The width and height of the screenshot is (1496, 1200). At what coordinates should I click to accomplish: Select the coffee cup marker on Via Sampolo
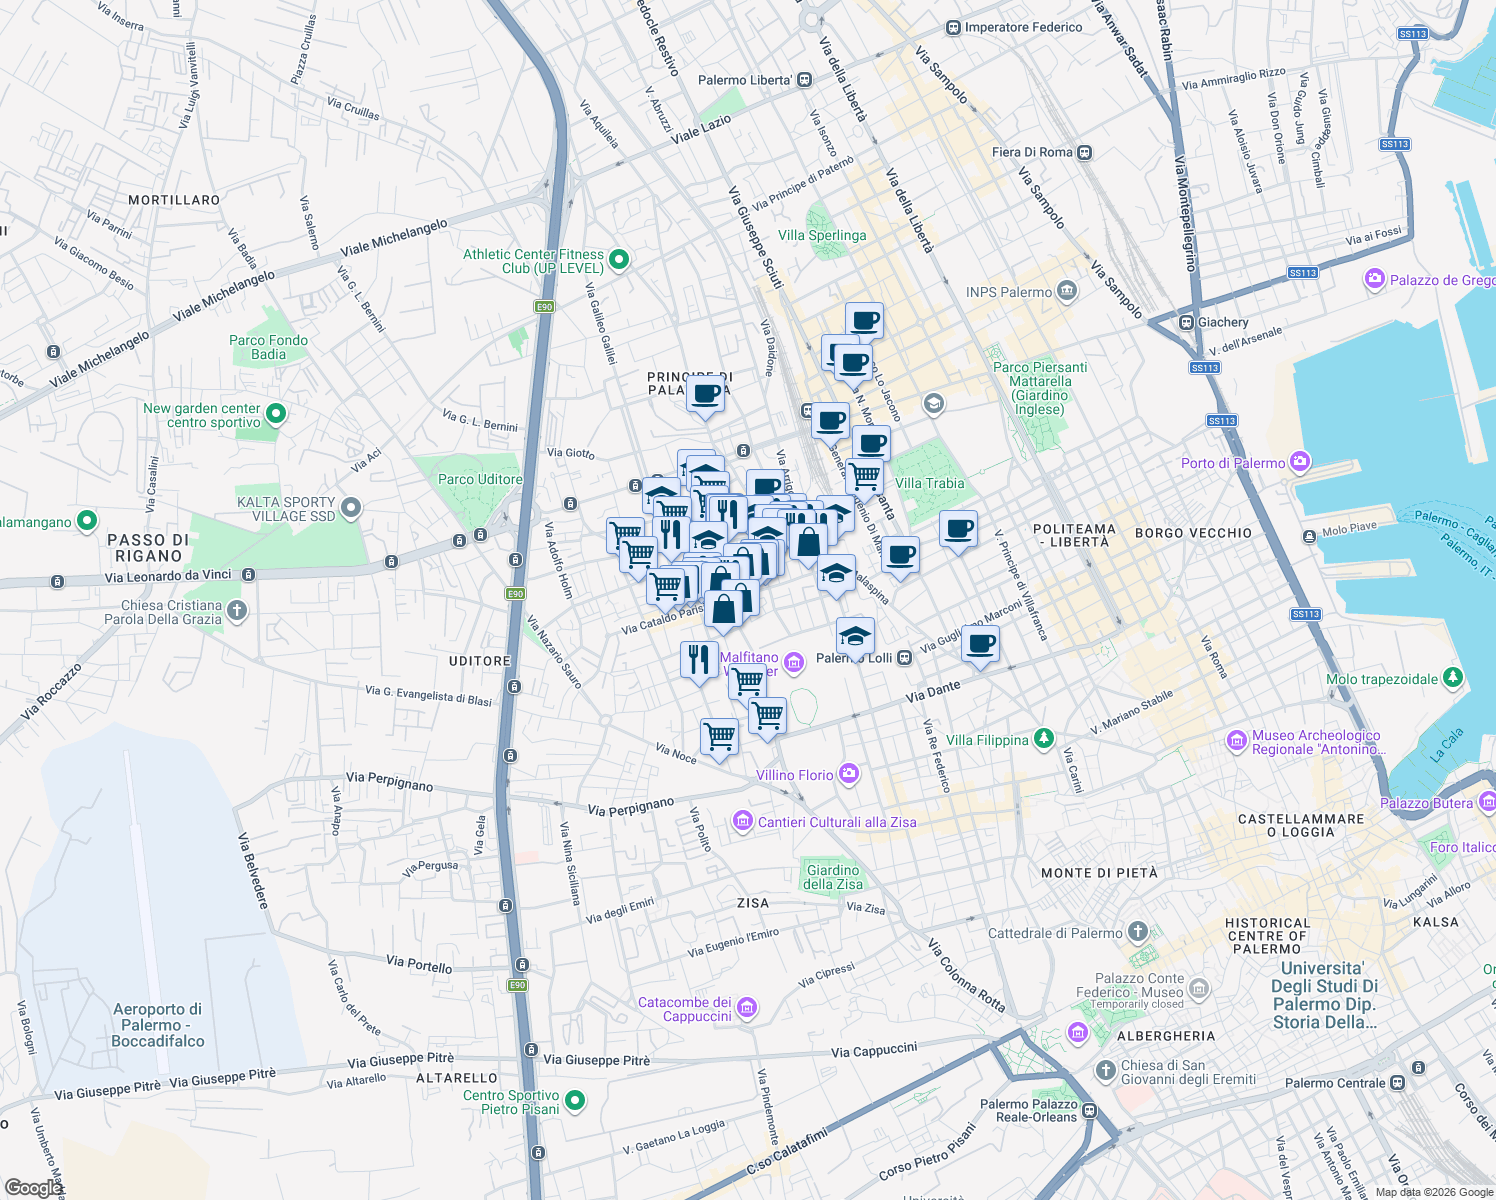(x=864, y=320)
